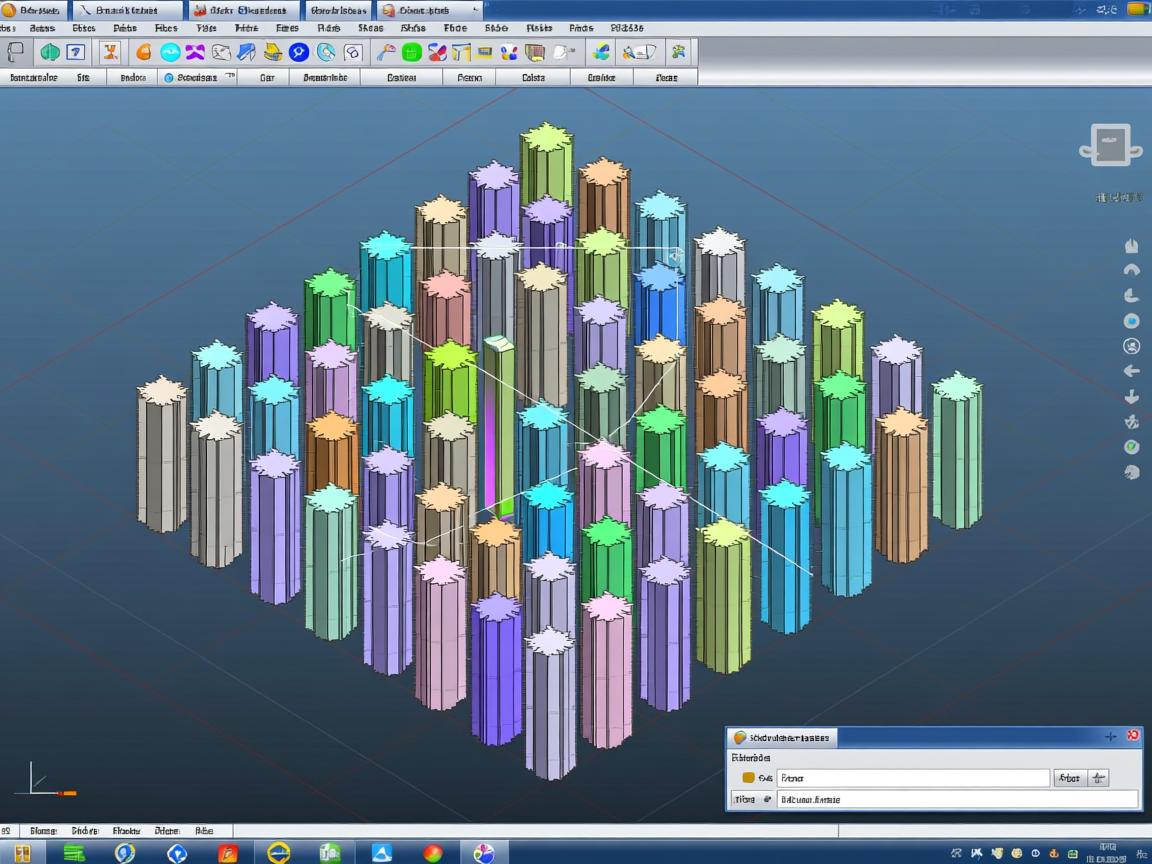Click the blue question-mark box toolbar icon
This screenshot has height=864, width=1152.
coord(76,53)
